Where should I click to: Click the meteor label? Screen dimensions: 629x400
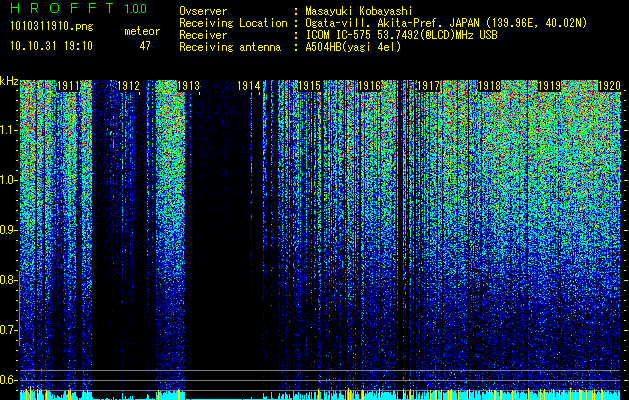(142, 31)
